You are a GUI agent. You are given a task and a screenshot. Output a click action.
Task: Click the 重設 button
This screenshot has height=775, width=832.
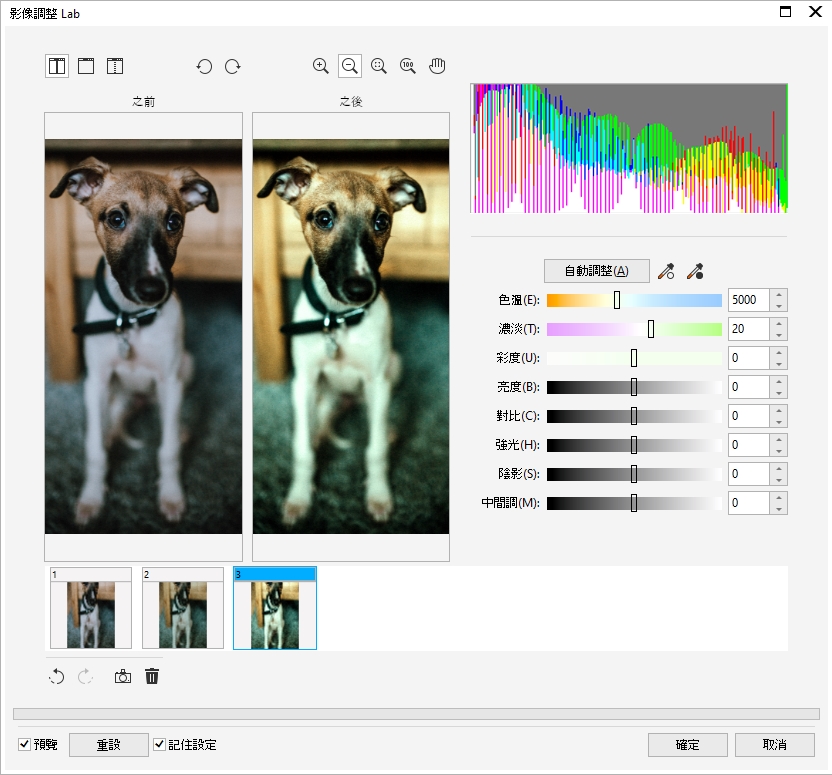pos(108,745)
